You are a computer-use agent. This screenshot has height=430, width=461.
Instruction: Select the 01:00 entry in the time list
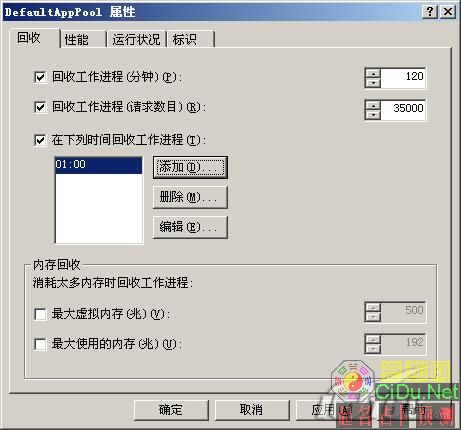pyautogui.click(x=99, y=165)
